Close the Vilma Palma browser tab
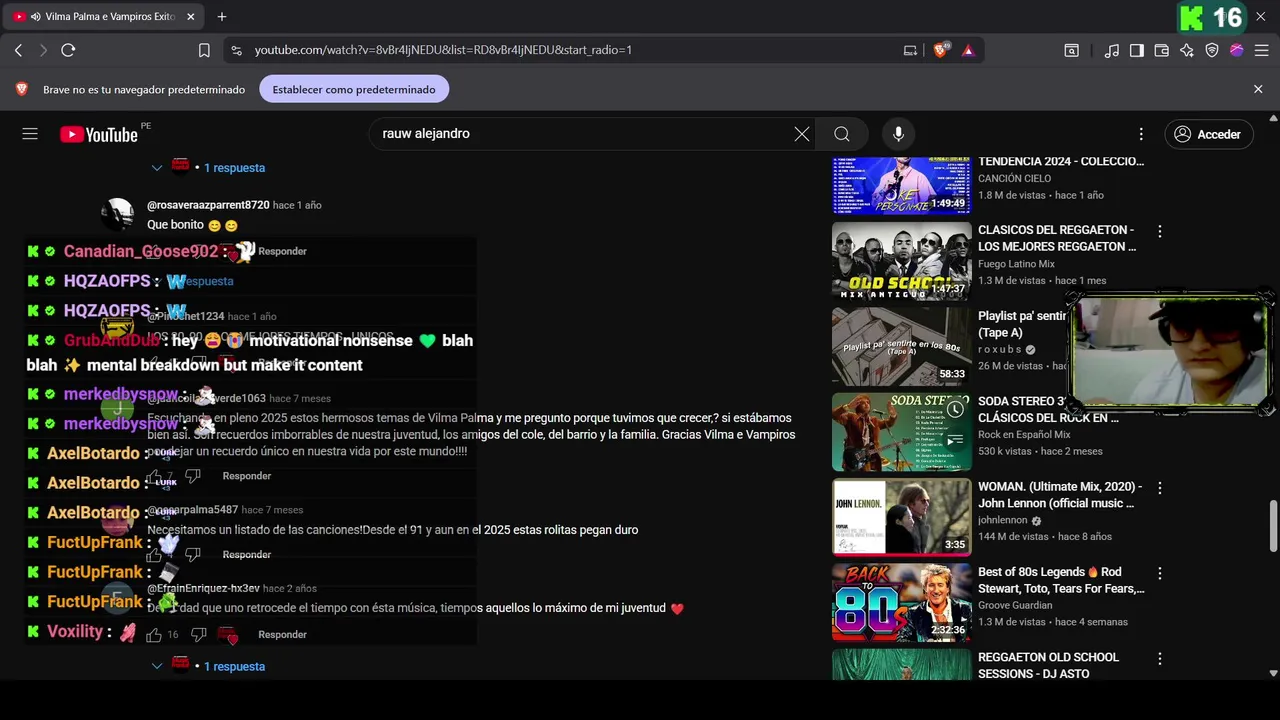 click(191, 17)
